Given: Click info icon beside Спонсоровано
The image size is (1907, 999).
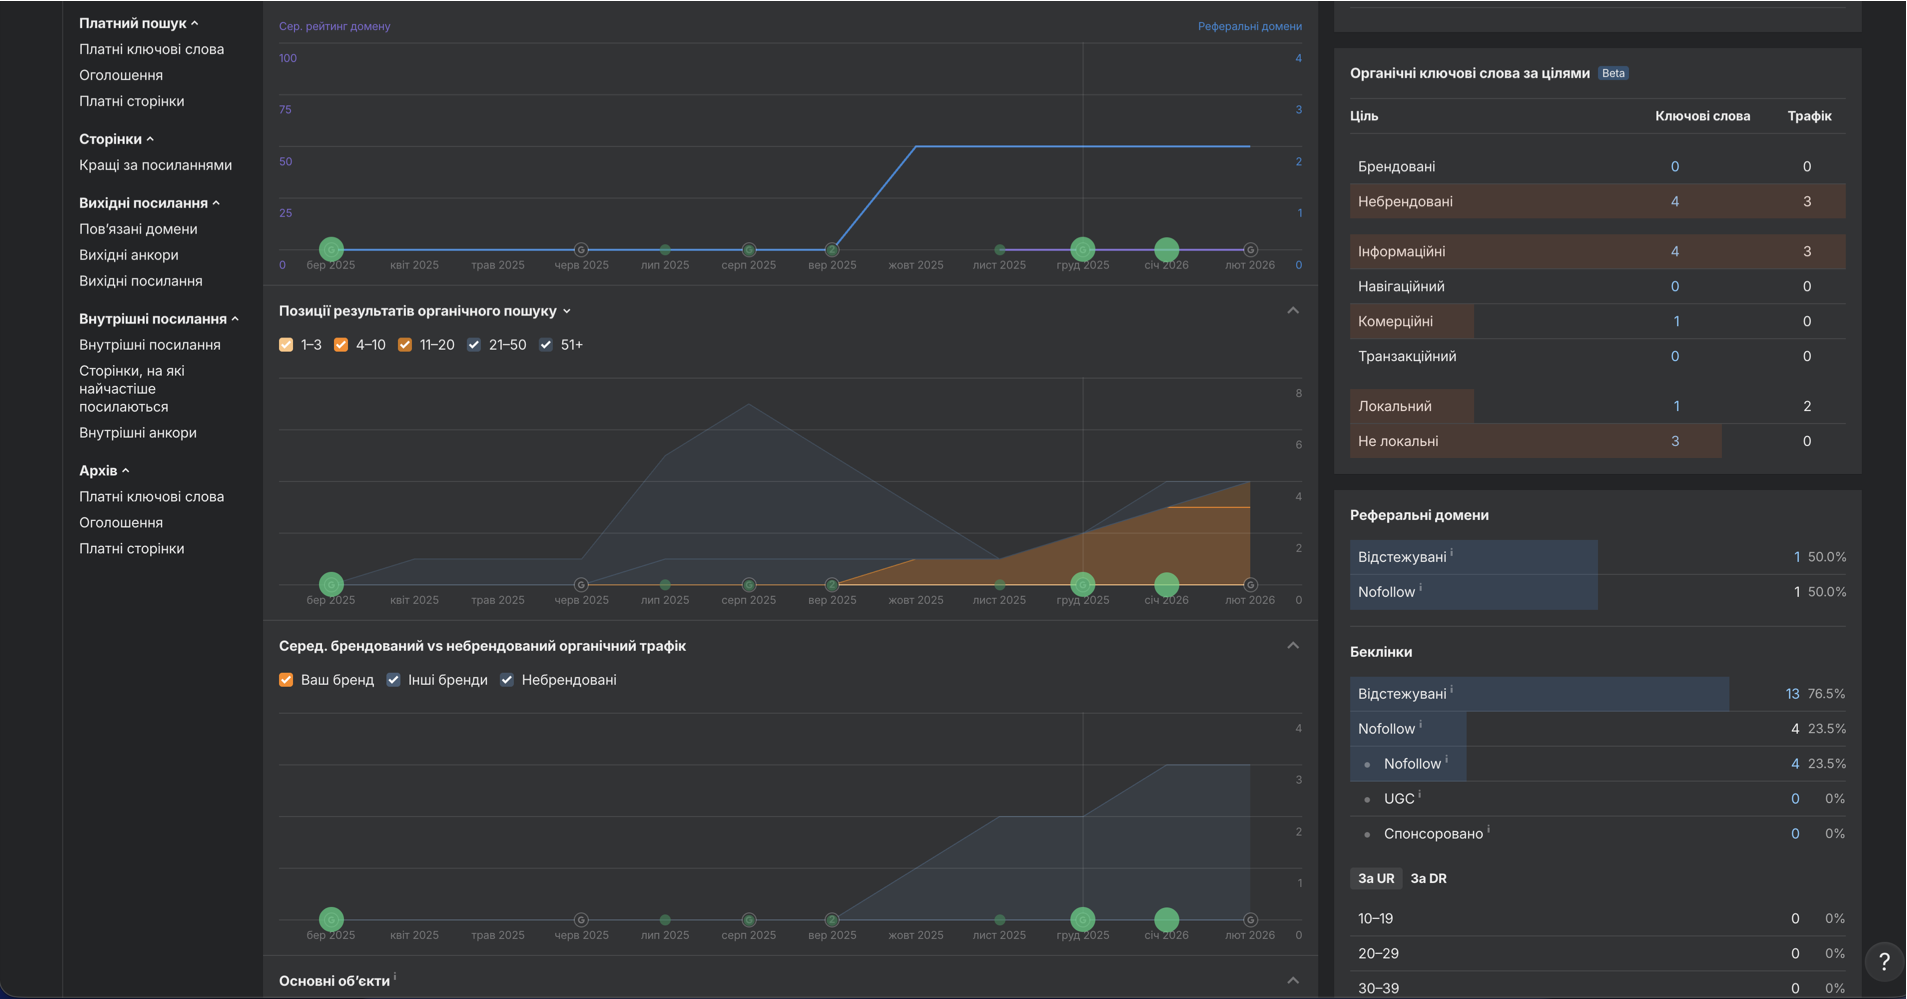Looking at the screenshot, I should (1488, 829).
